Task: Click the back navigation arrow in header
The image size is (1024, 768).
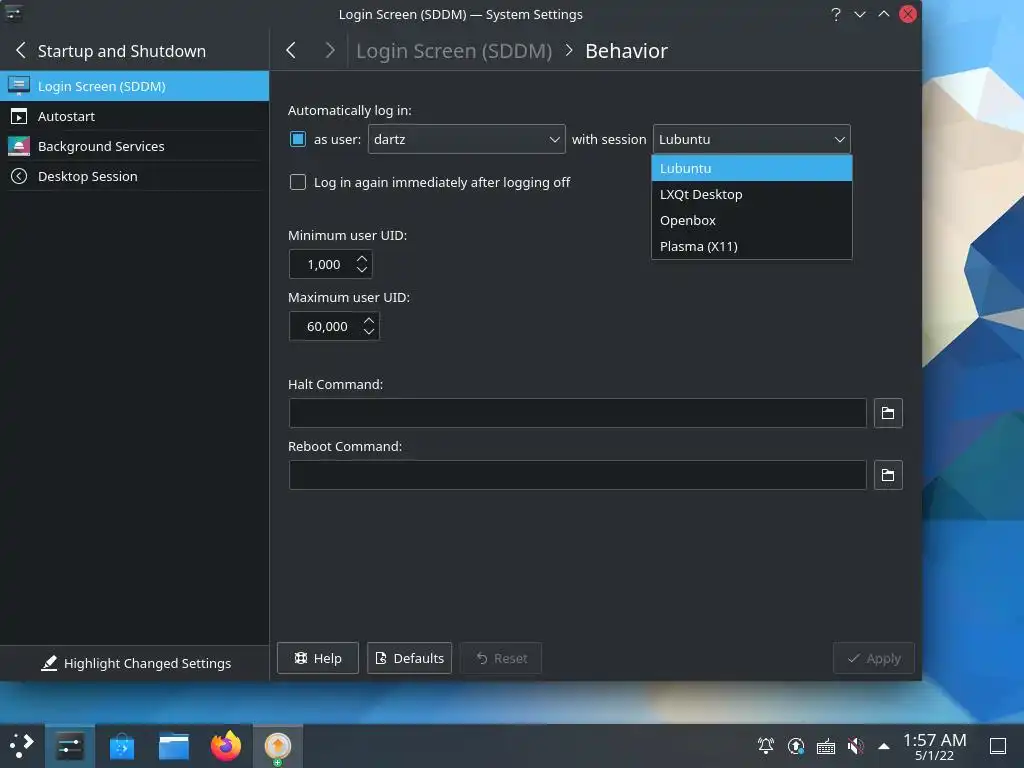Action: click(291, 50)
